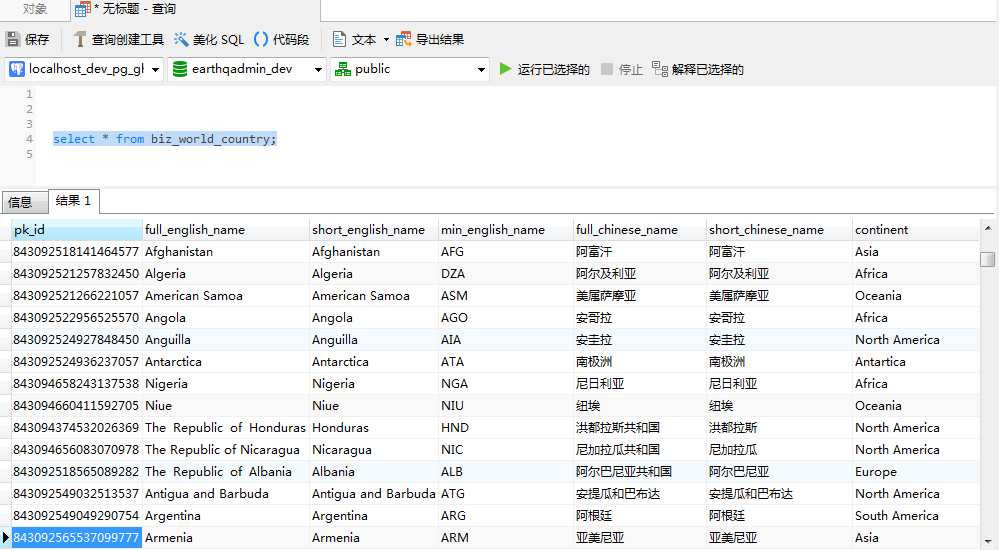This screenshot has width=999, height=550.
Task: Run selected query (运行已选择的)
Action: 545,69
